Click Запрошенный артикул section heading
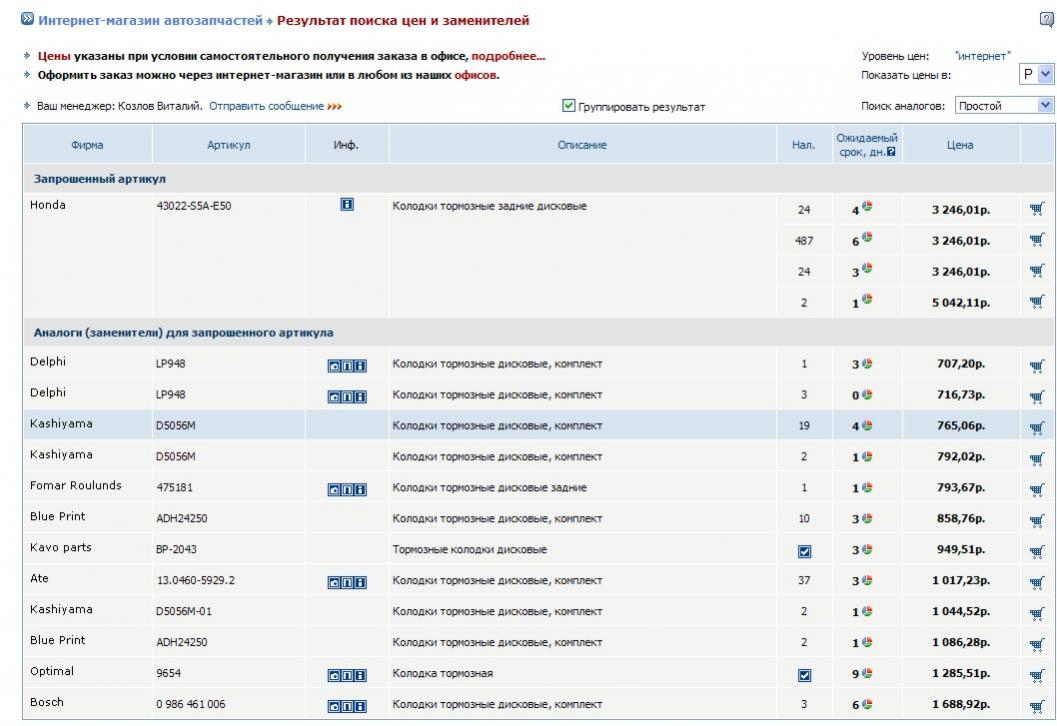The image size is (1057, 726). point(100,179)
